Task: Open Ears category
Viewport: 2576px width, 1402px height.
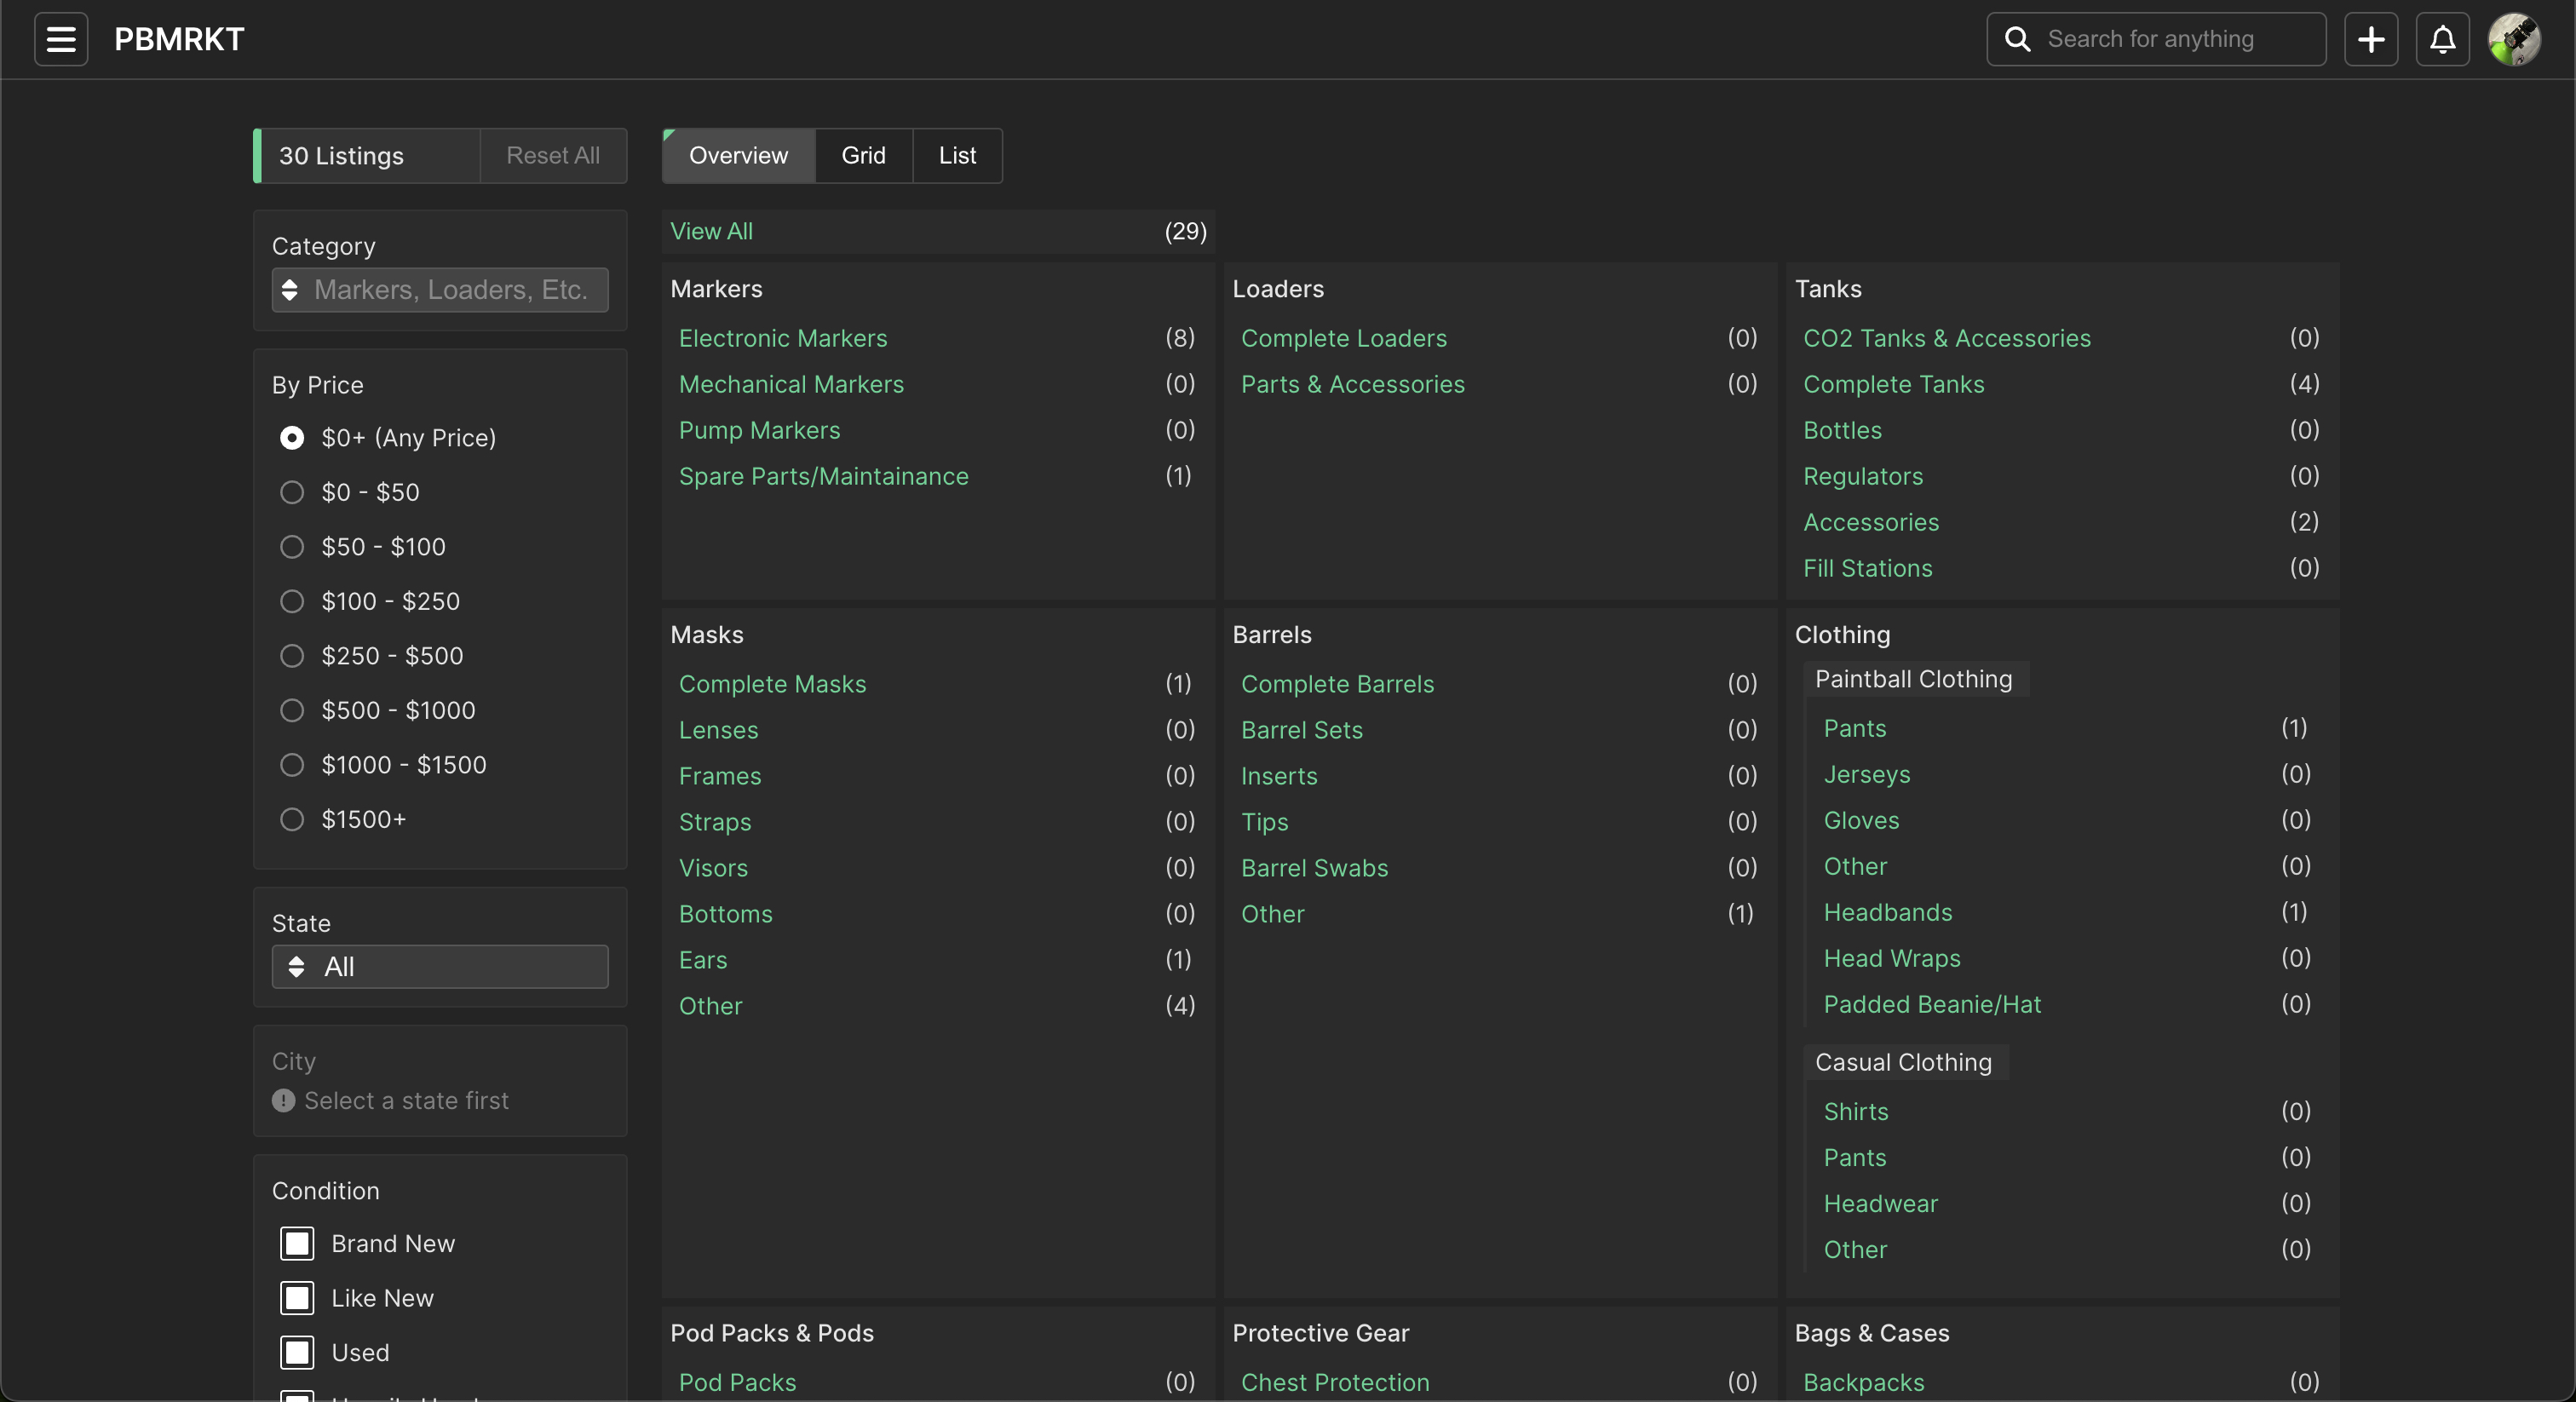Action: point(703,960)
